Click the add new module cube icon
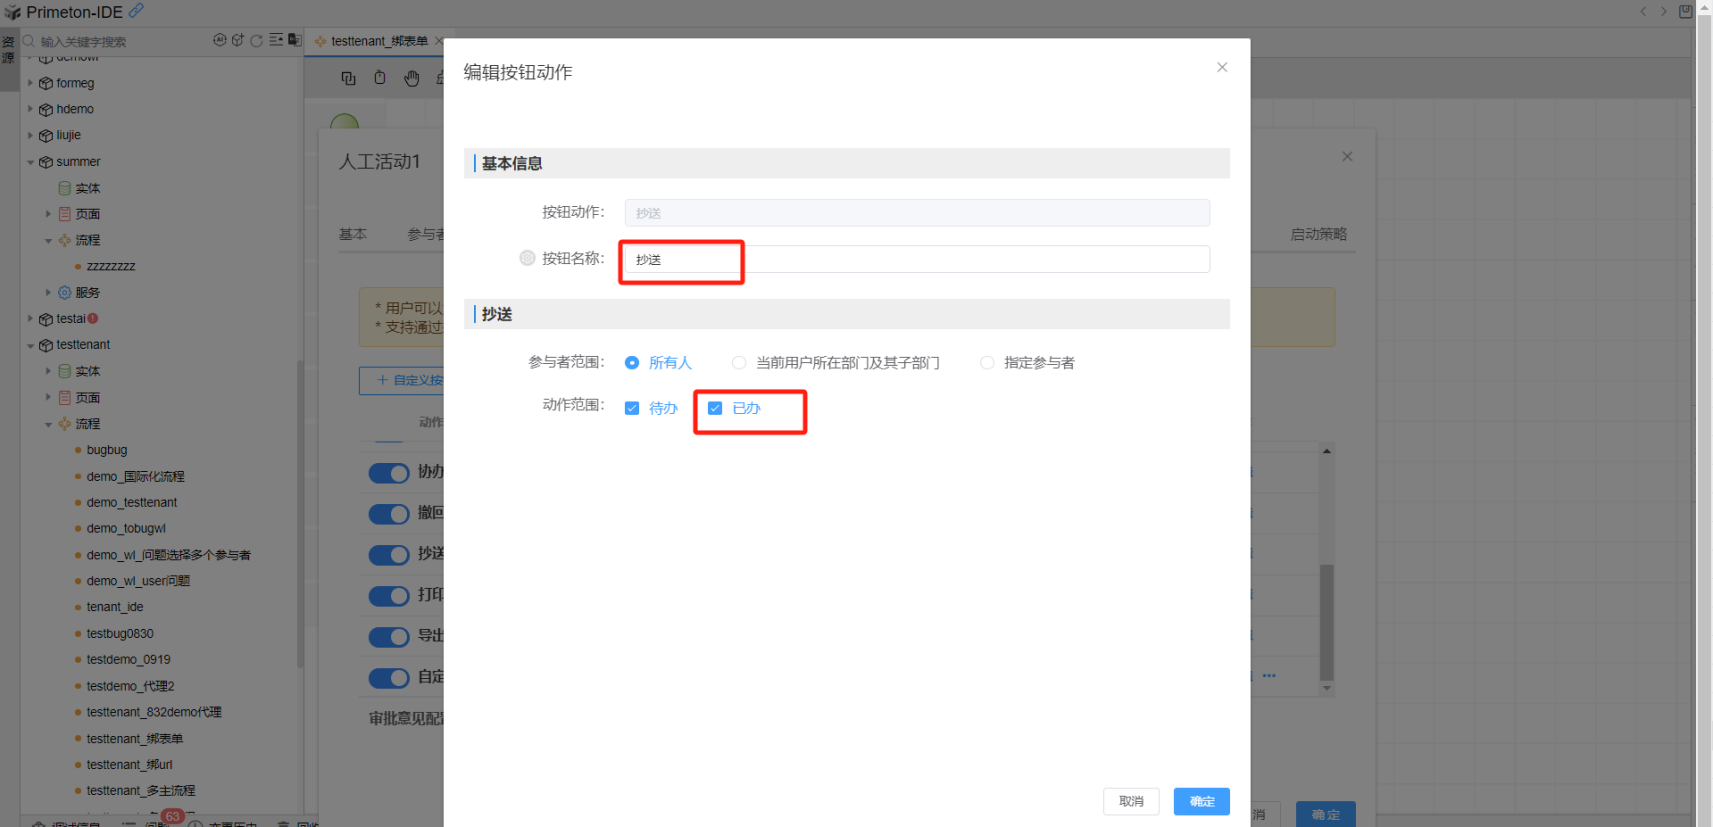1713x827 pixels. pyautogui.click(x=237, y=40)
